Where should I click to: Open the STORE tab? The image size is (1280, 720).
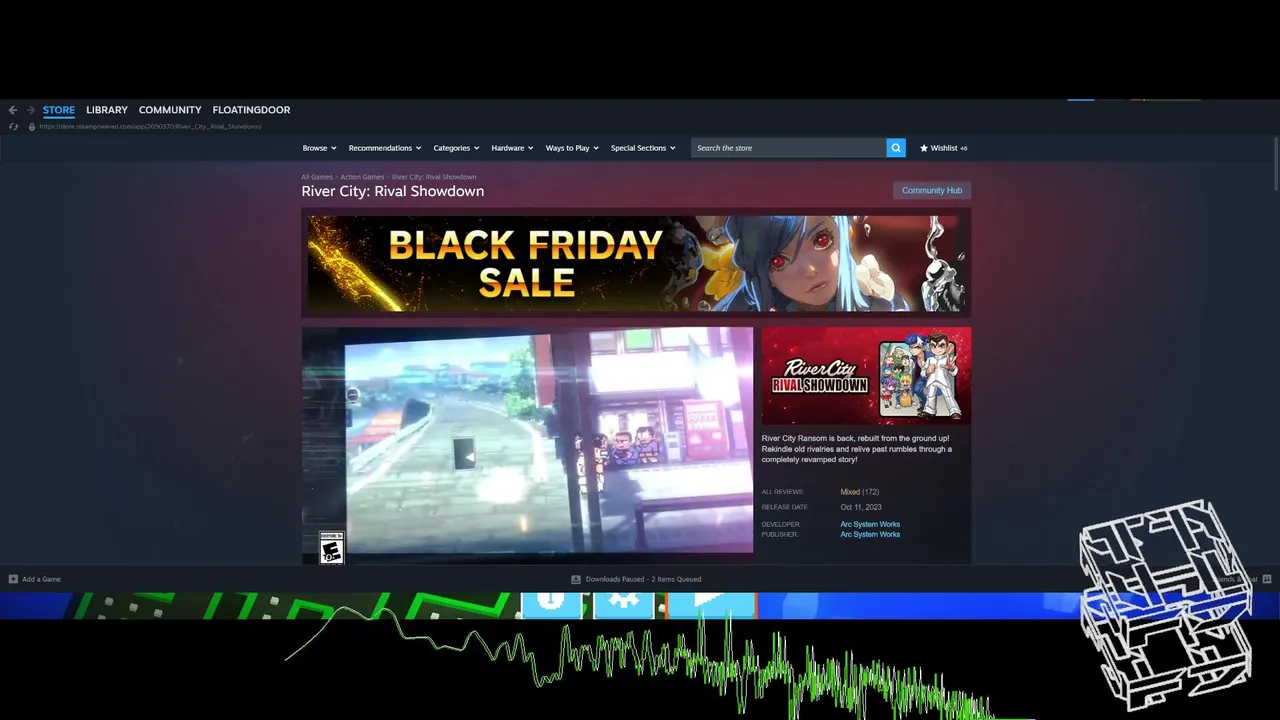(x=59, y=110)
